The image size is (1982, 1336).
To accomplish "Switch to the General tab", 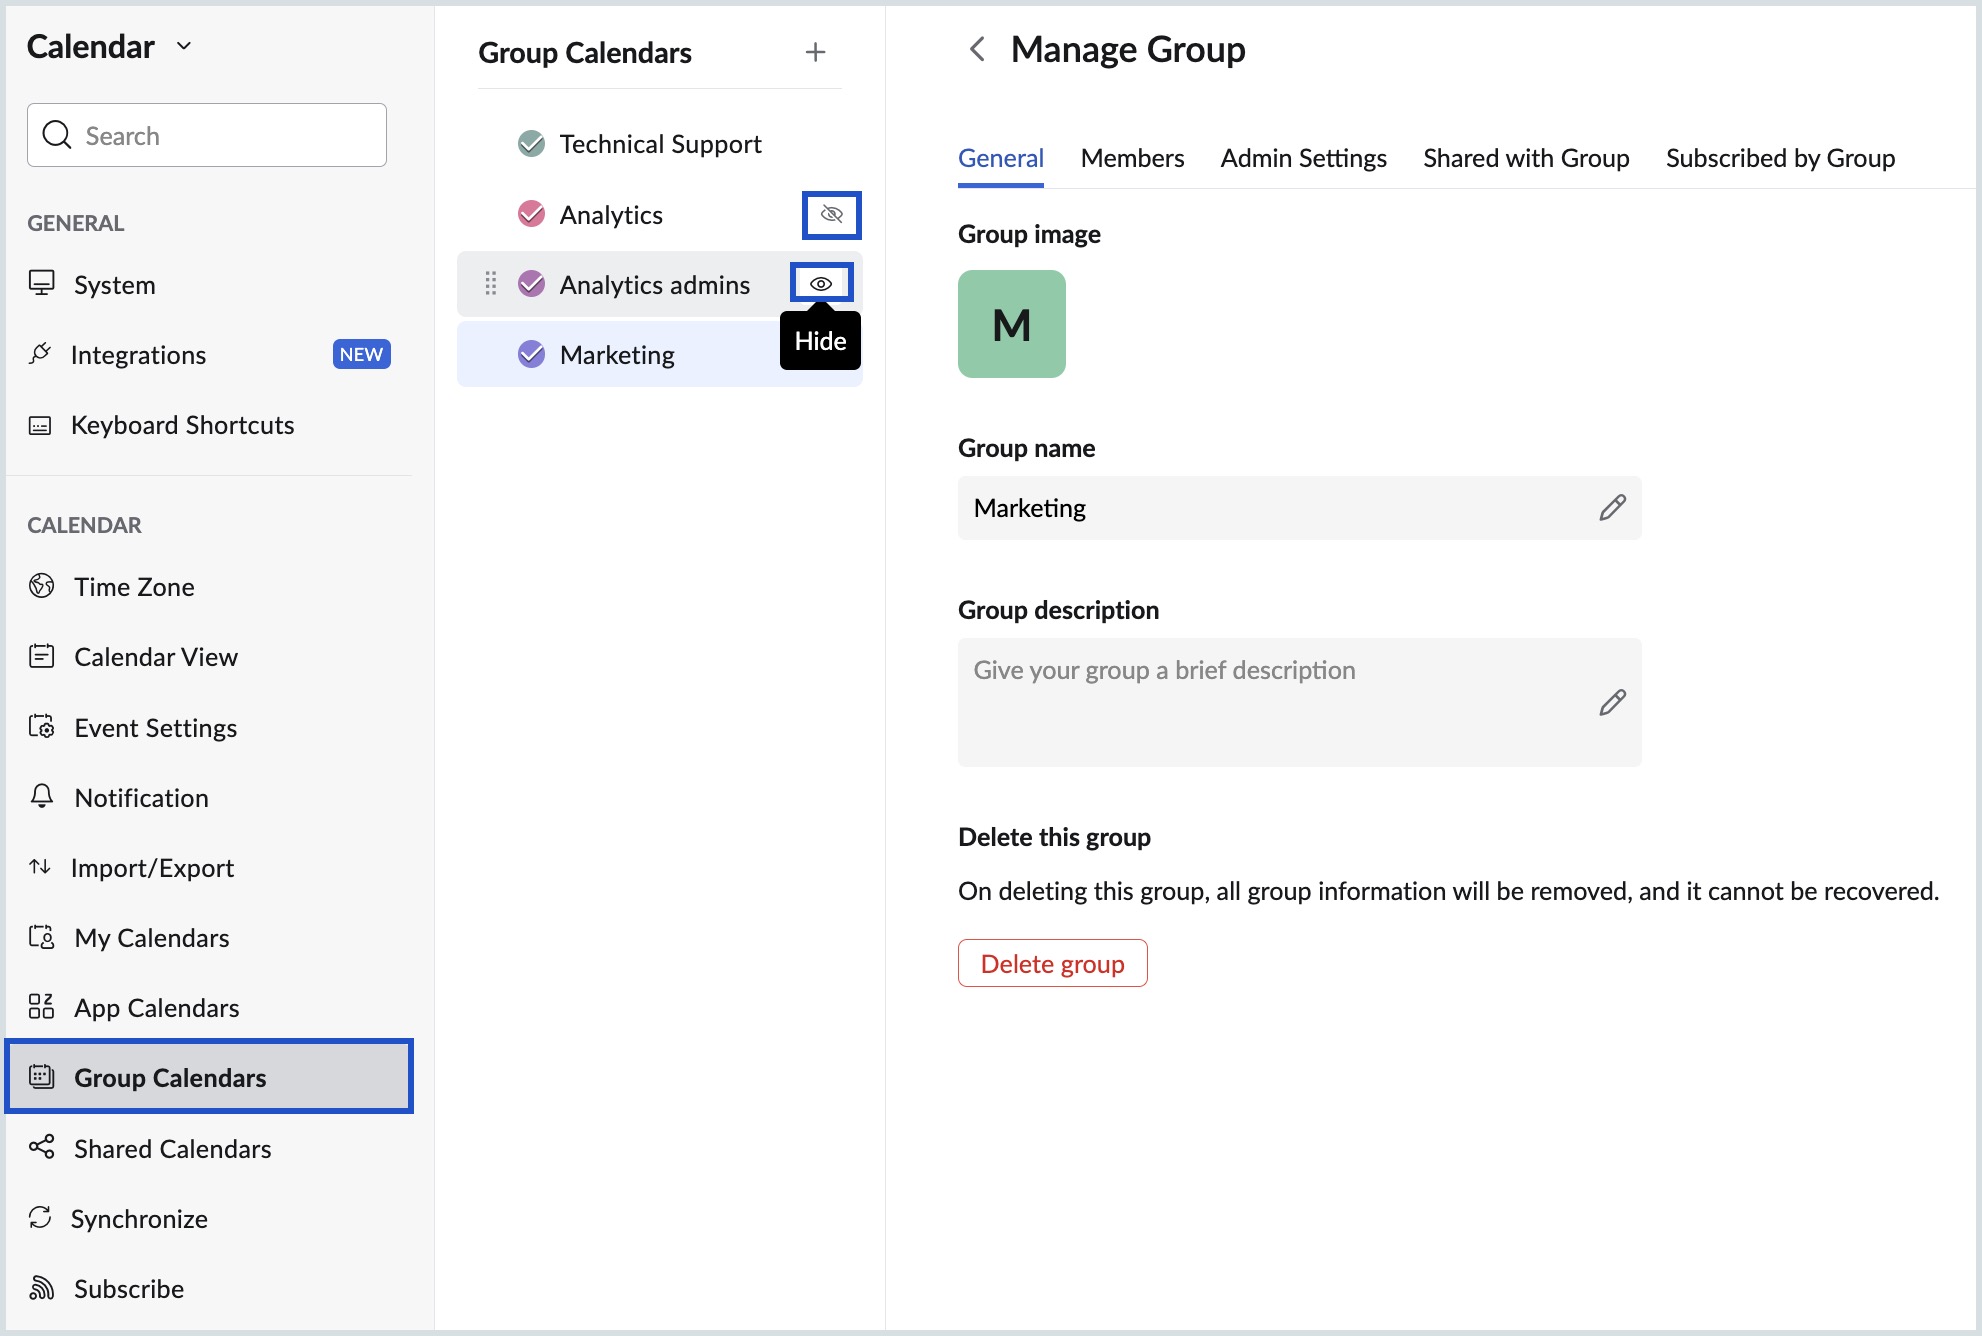I will 1001,158.
